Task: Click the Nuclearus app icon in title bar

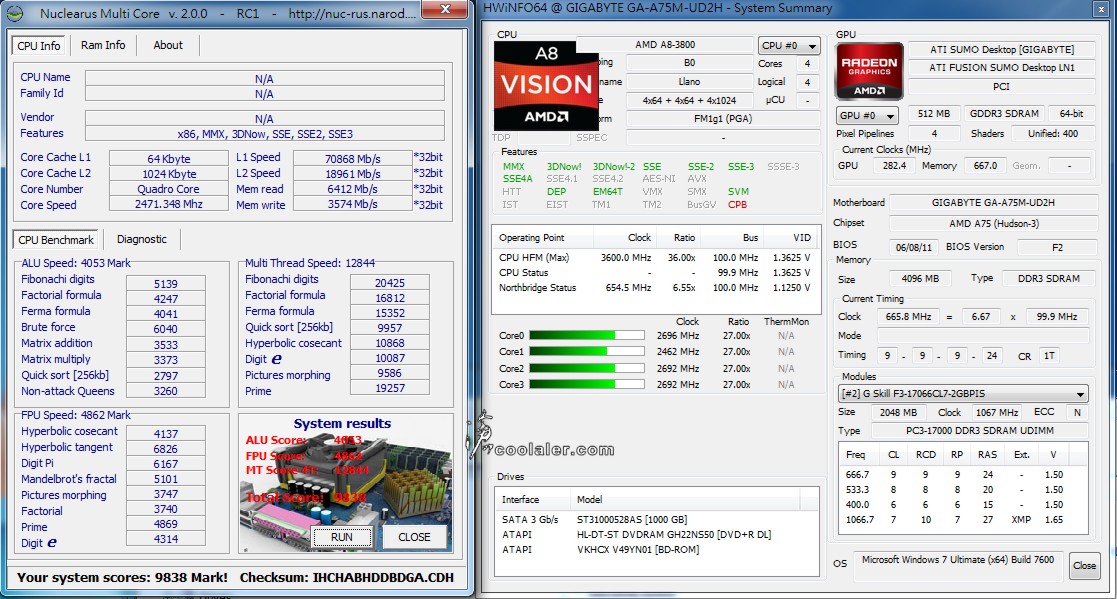Action: (14, 13)
